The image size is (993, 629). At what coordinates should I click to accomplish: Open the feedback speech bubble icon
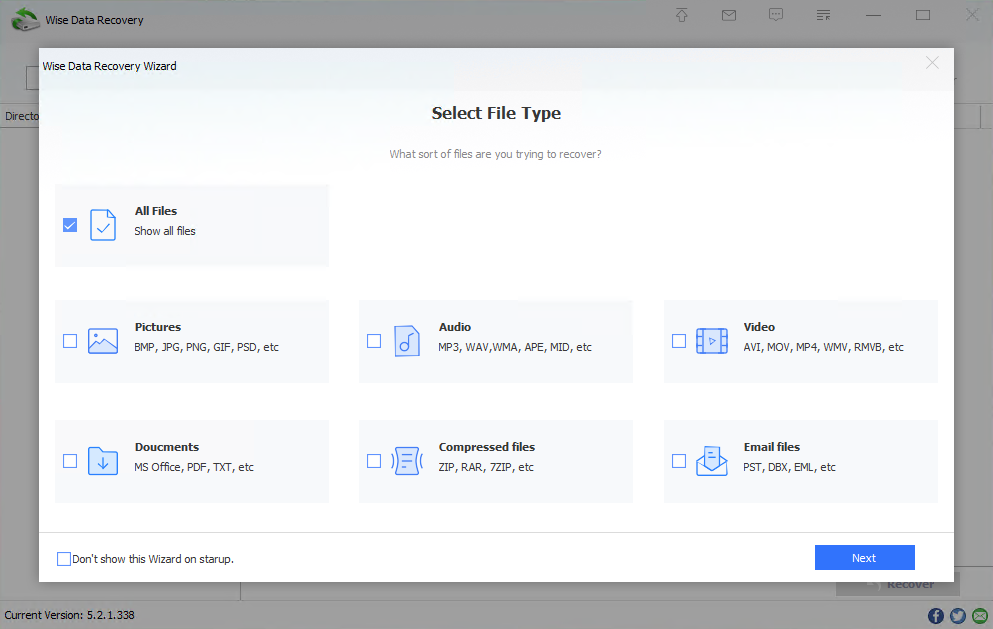(776, 15)
